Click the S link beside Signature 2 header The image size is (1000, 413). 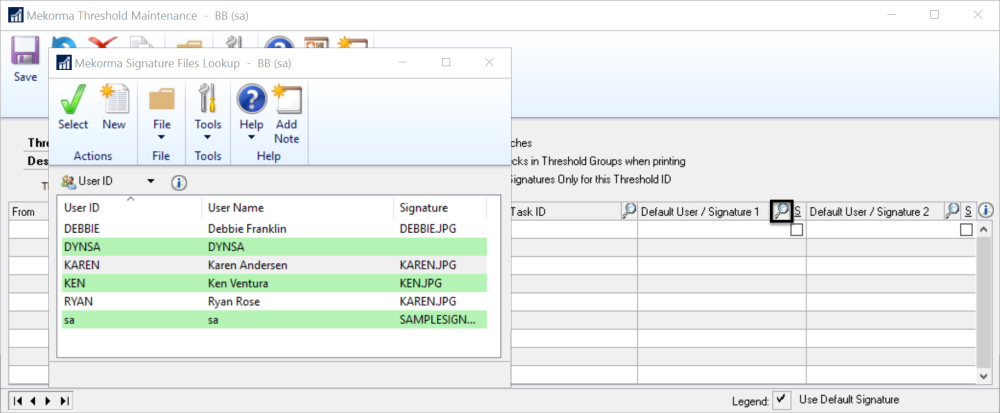[x=967, y=211]
